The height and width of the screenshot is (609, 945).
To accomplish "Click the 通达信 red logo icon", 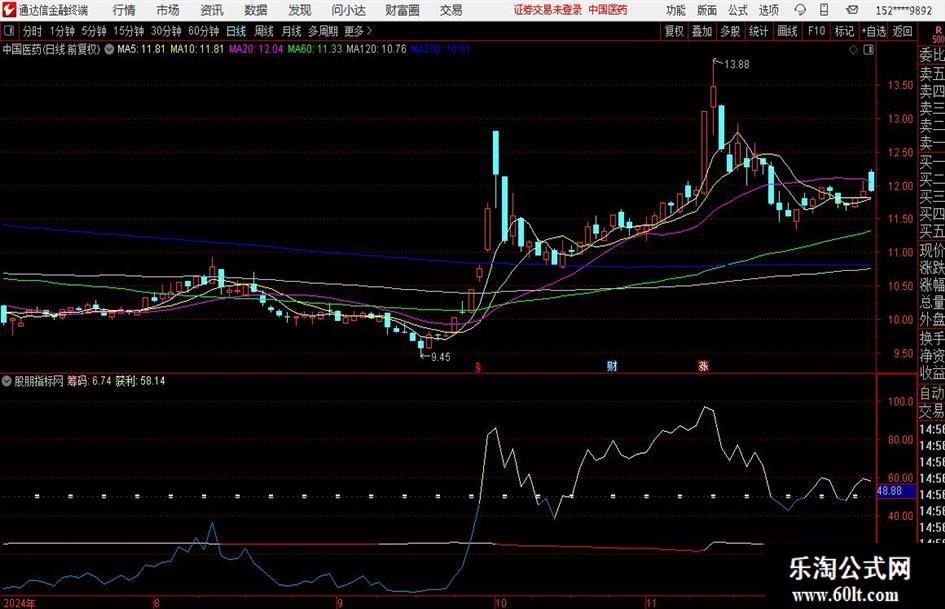I will pos(8,10).
